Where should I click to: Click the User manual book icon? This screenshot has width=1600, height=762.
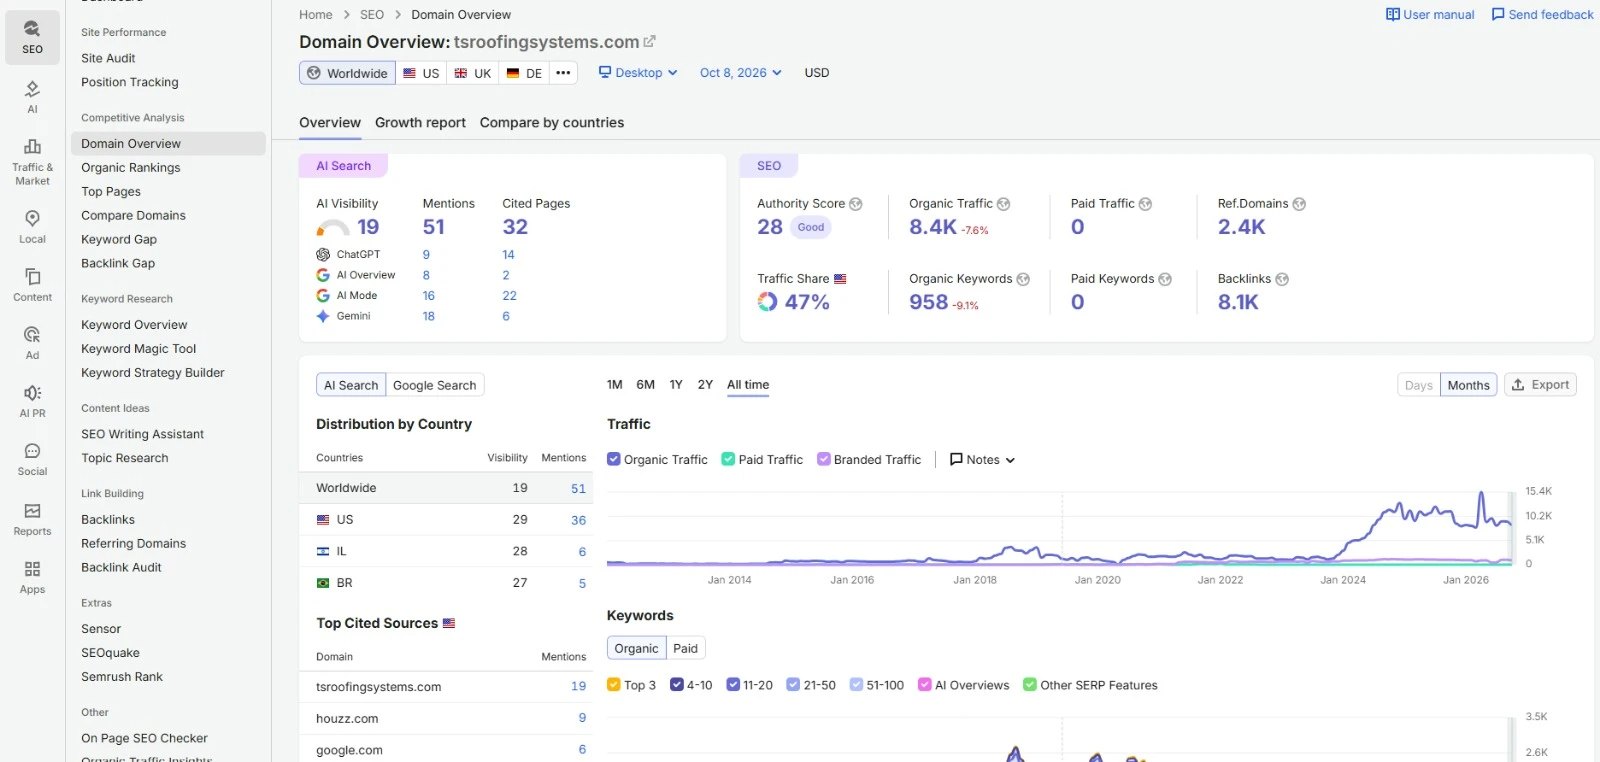pos(1392,14)
